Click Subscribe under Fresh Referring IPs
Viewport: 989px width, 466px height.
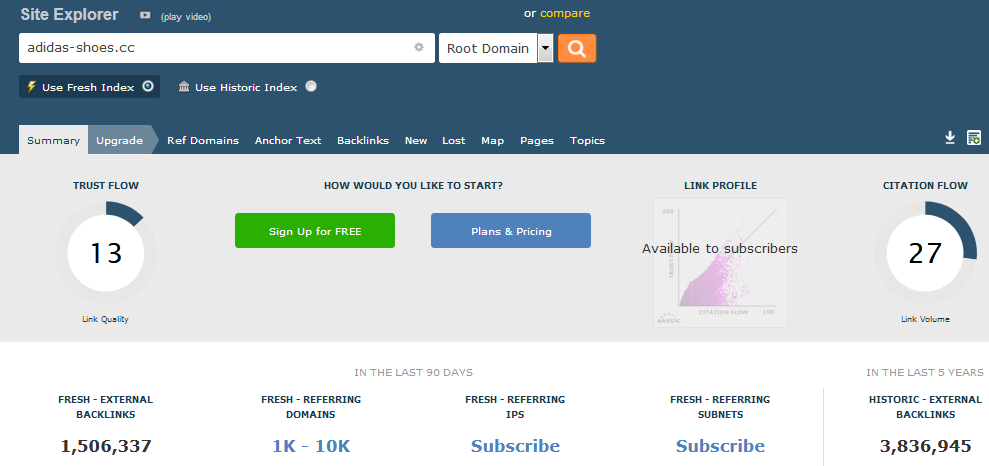pos(515,446)
